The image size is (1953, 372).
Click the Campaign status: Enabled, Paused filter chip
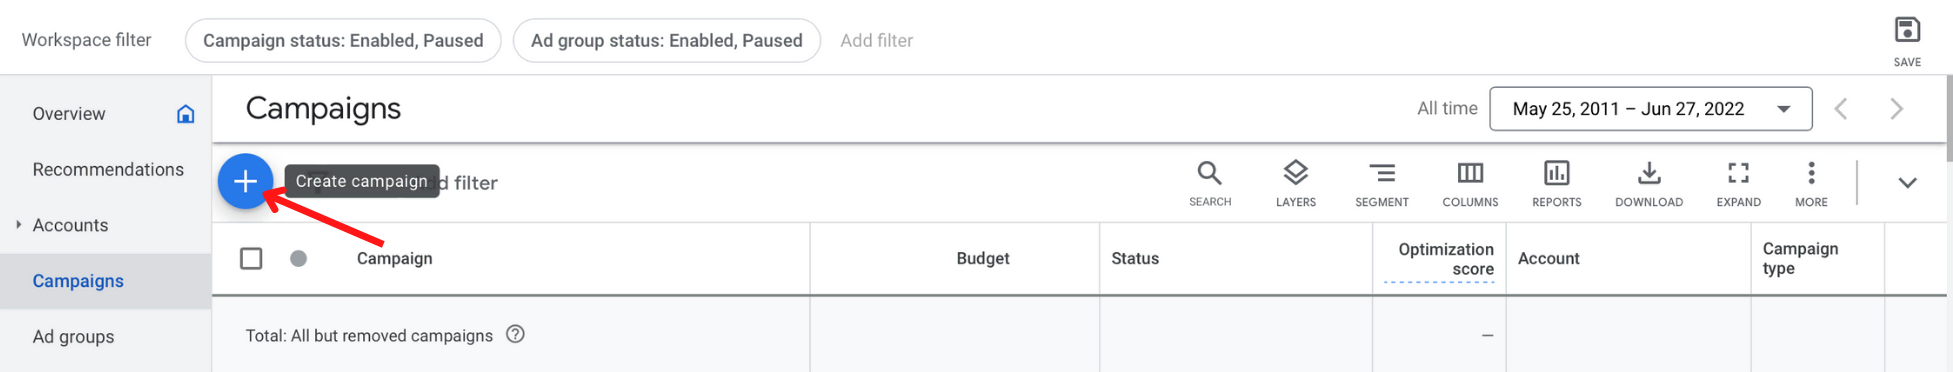pyautogui.click(x=343, y=41)
